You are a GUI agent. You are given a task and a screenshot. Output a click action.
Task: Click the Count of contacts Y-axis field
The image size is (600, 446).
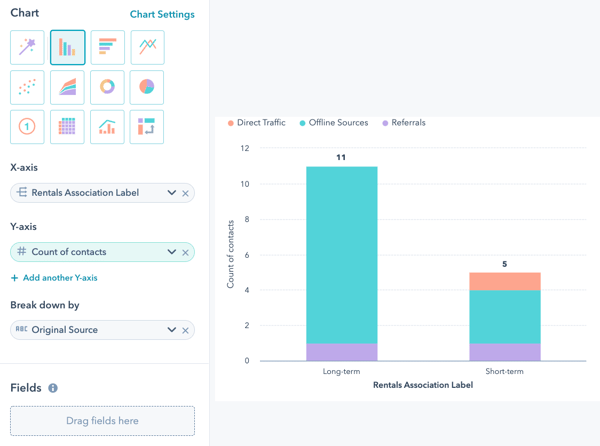103,252
